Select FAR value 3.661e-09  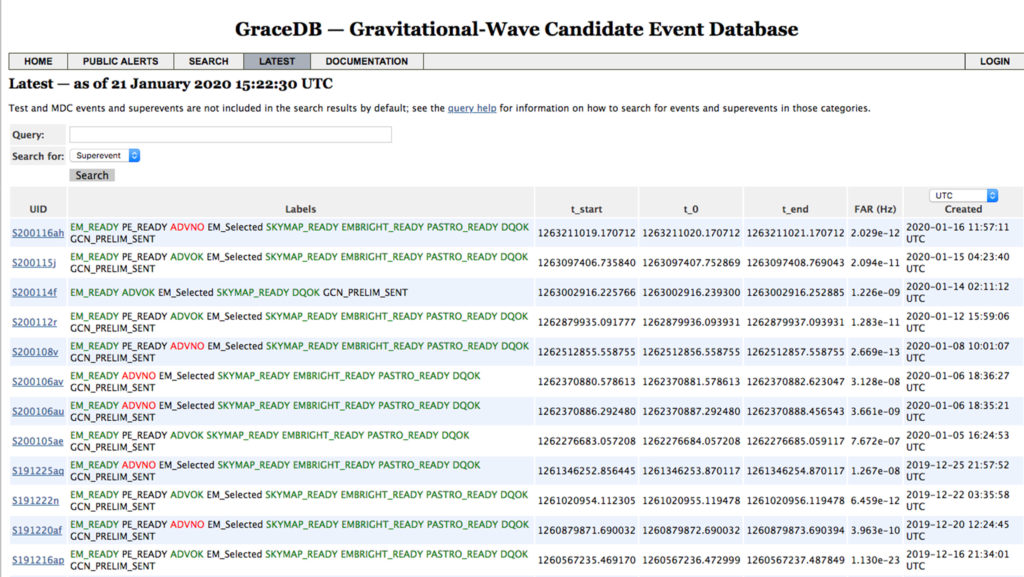click(875, 411)
